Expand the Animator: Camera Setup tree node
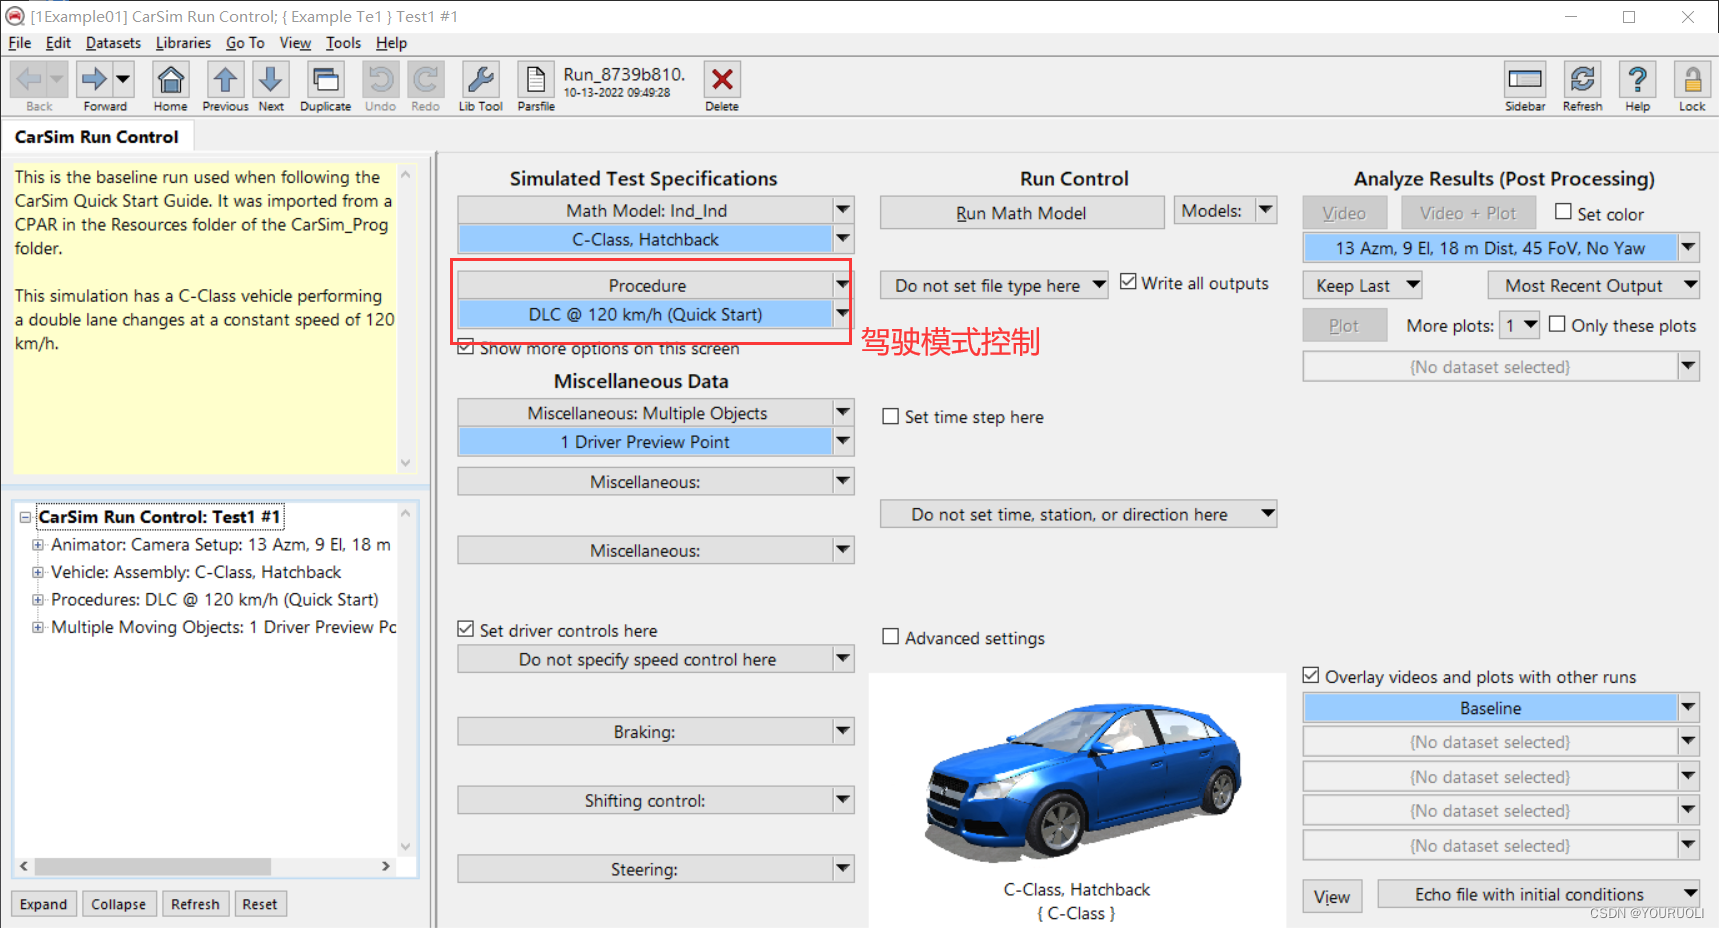The width and height of the screenshot is (1719, 928). (38, 545)
